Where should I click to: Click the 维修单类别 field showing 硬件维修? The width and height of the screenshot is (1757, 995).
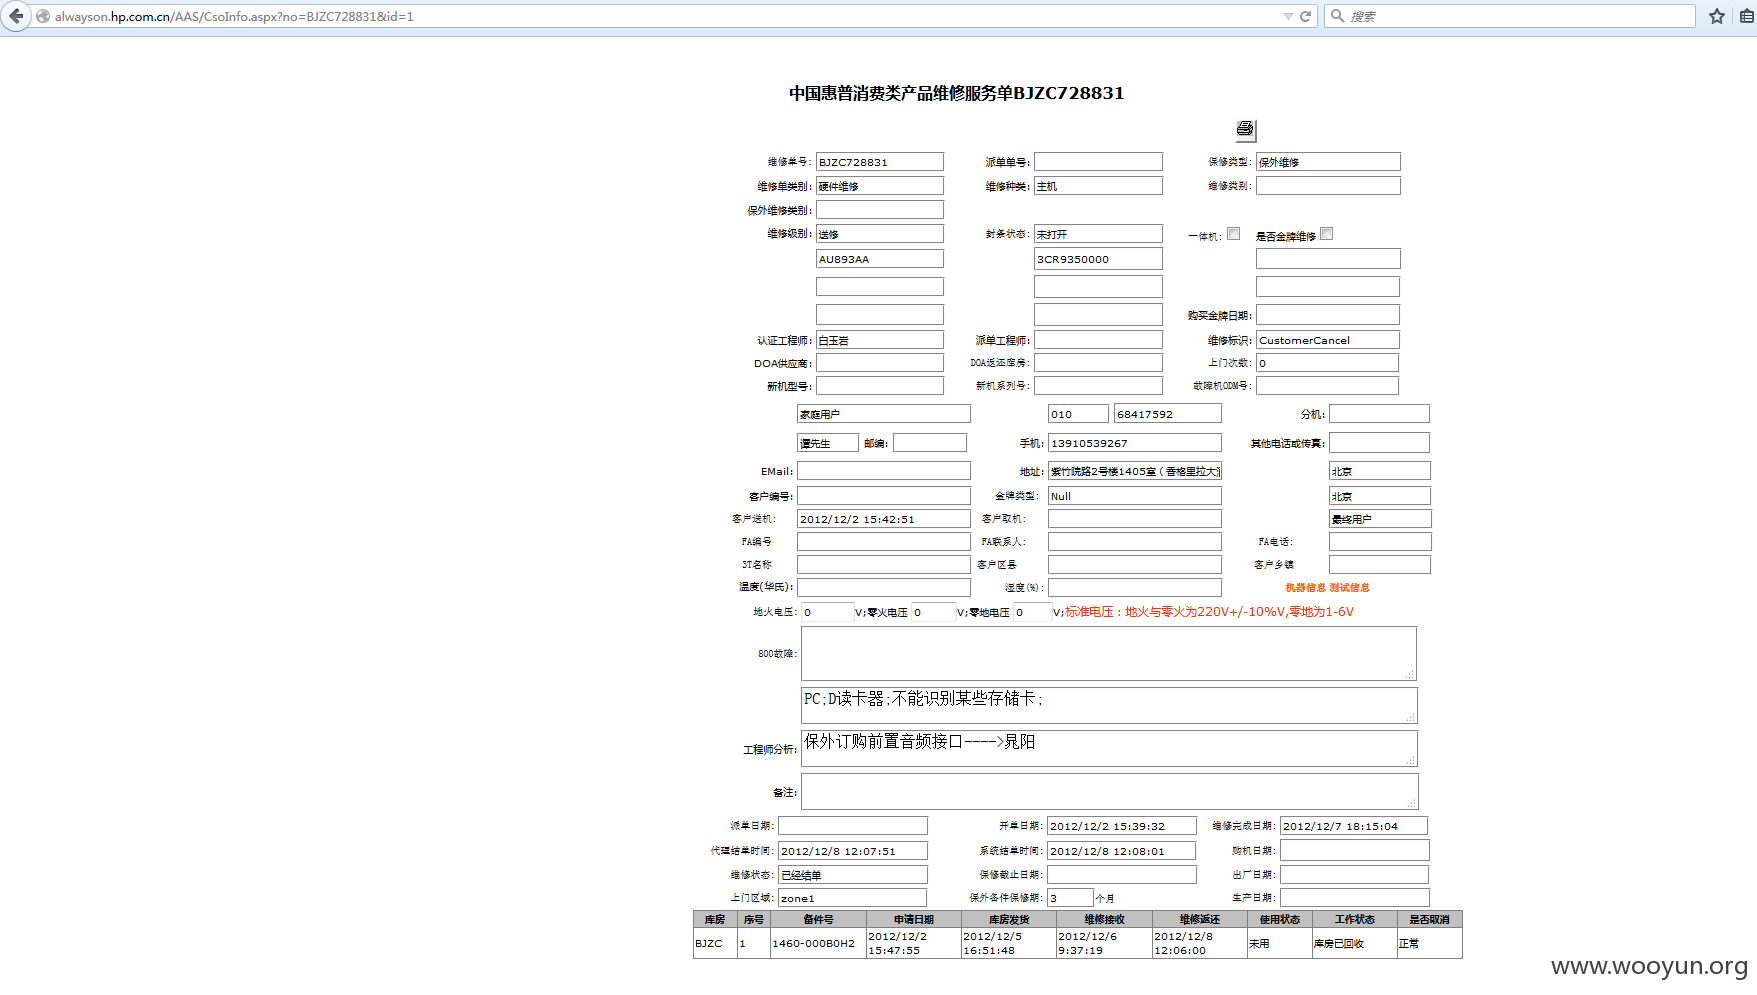pos(880,186)
